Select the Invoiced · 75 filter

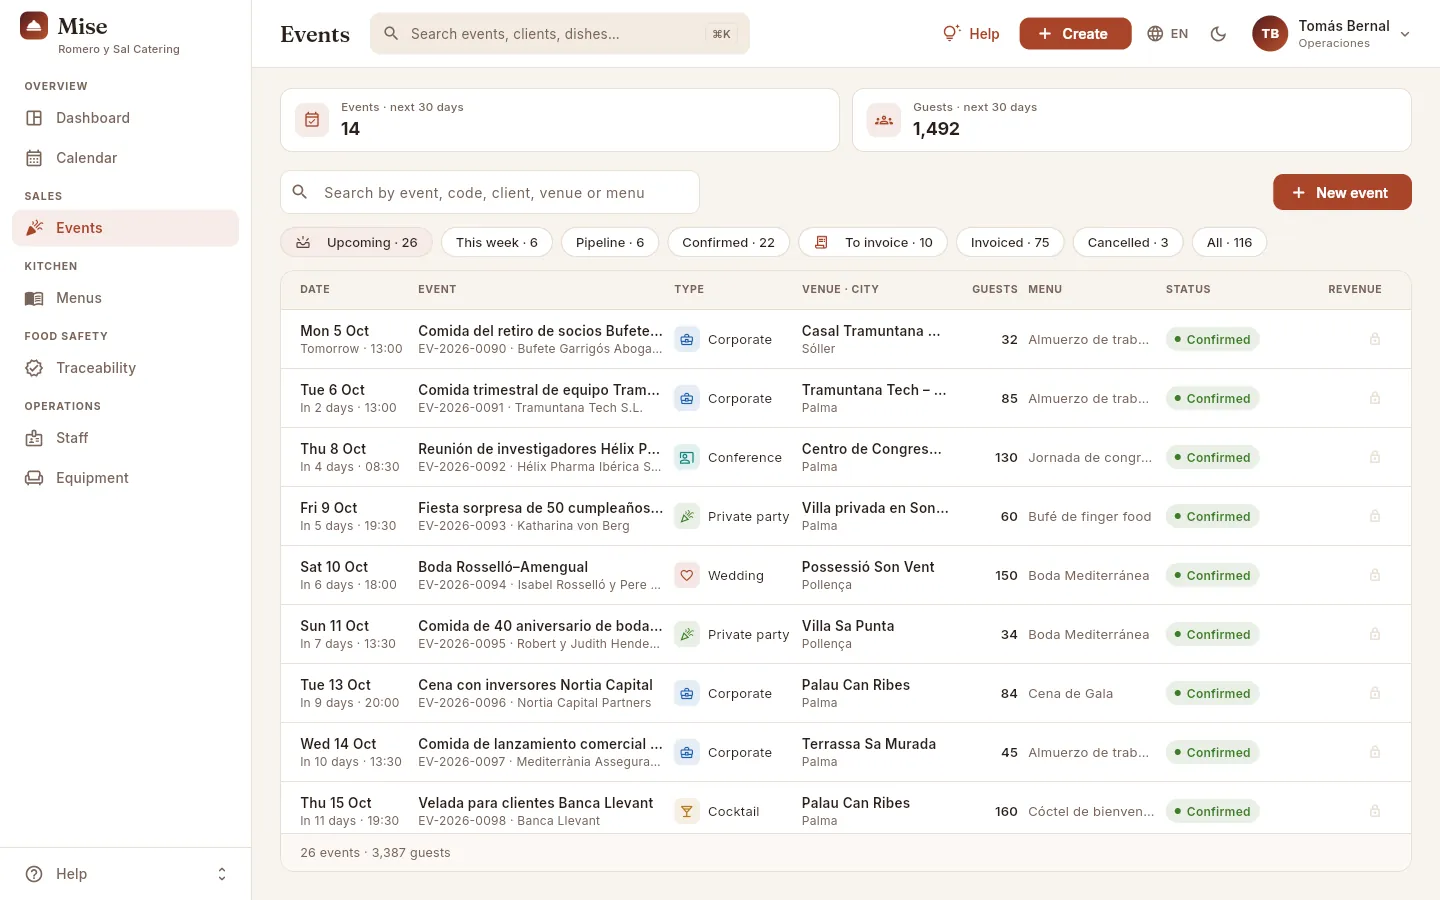point(1010,242)
